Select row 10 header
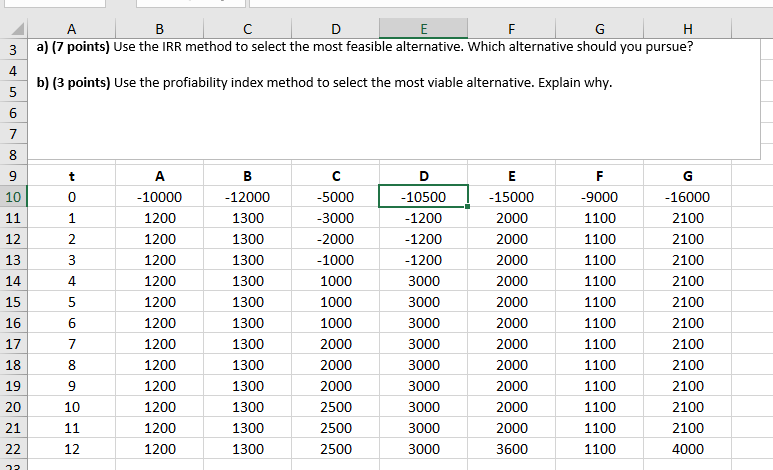 point(13,197)
